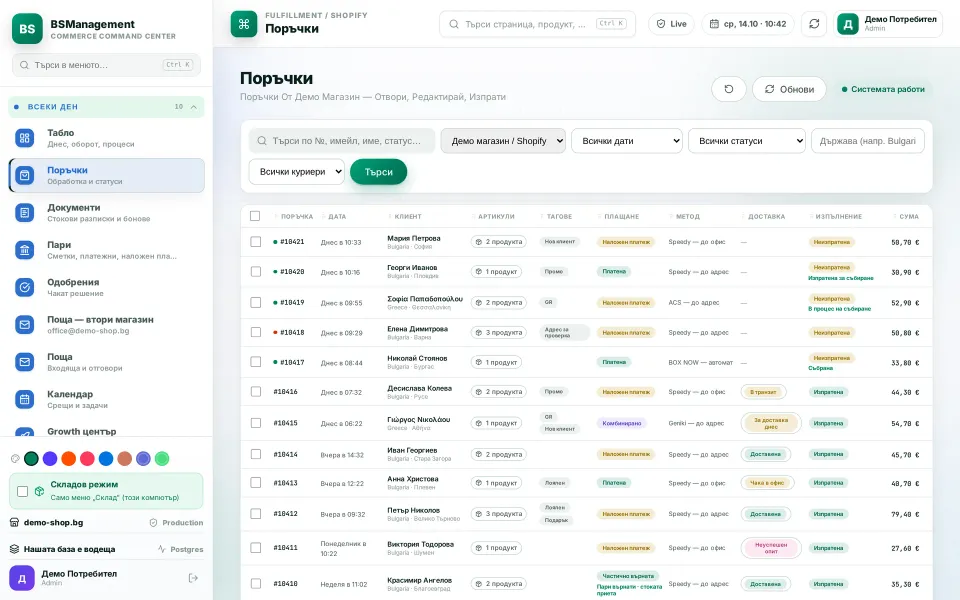Click the Пари bank icon

(x=24, y=250)
